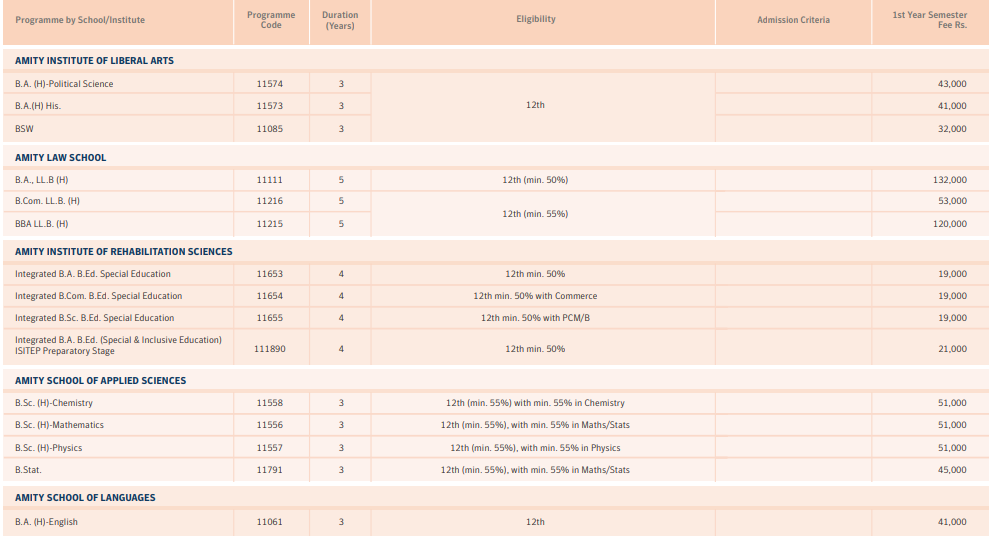The height and width of the screenshot is (540, 989).
Task: Select the BSW programme name
Action: coord(24,129)
